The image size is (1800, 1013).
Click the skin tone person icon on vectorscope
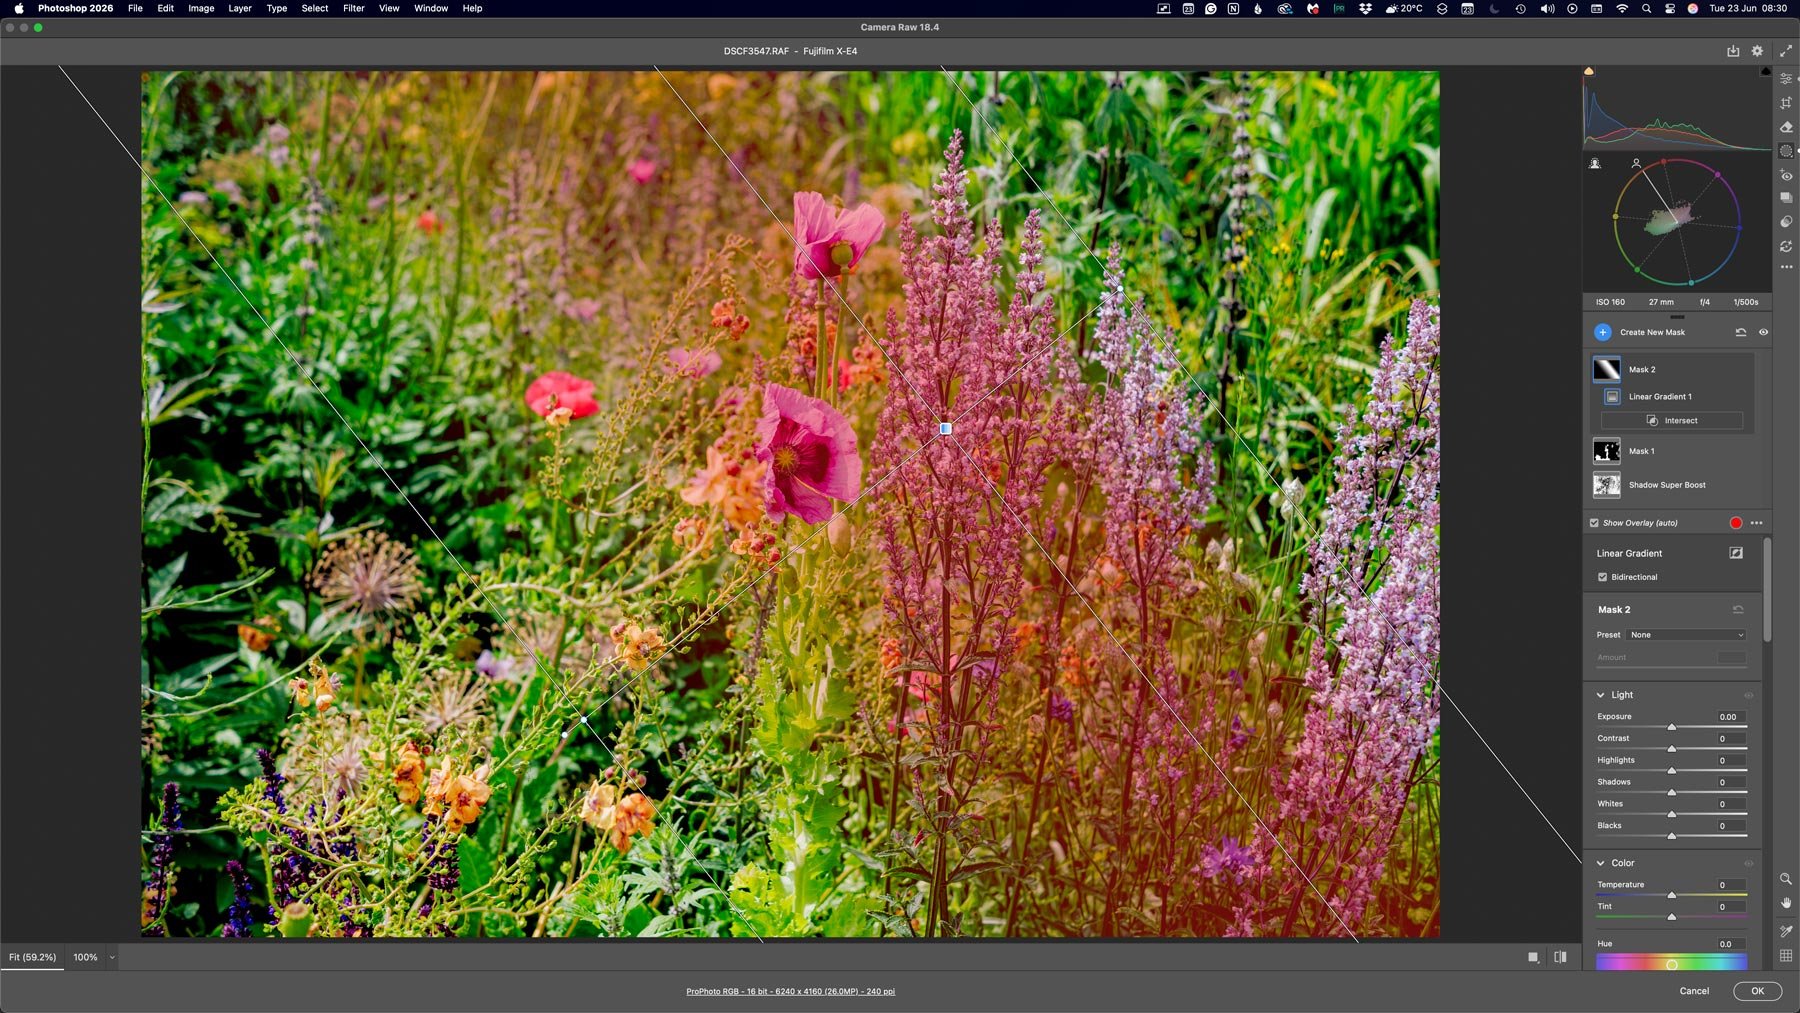tap(1636, 163)
